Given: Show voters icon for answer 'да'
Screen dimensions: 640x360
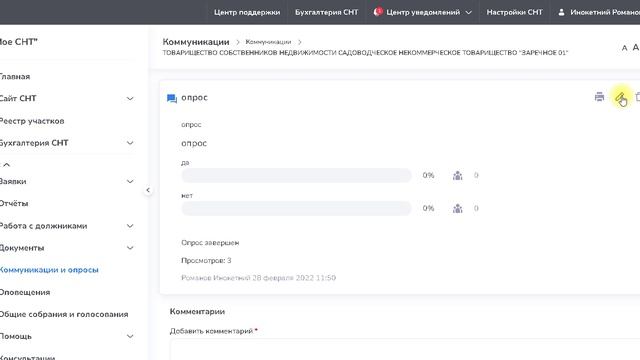Looking at the screenshot, I should pyautogui.click(x=458, y=176).
